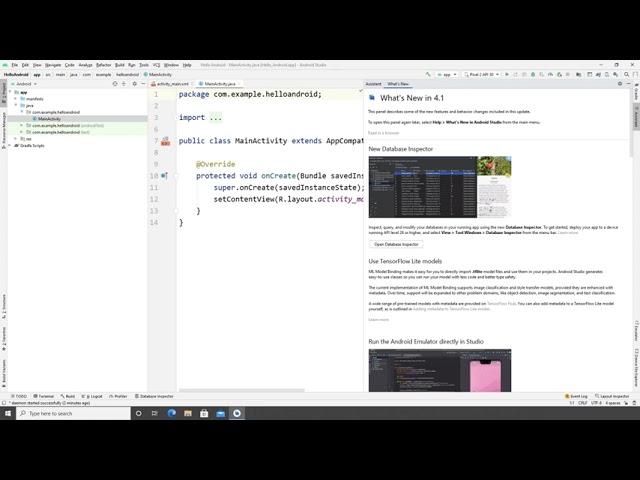Hide the Project panel with minus icon
The width and height of the screenshot is (640, 480).
(x=143, y=84)
